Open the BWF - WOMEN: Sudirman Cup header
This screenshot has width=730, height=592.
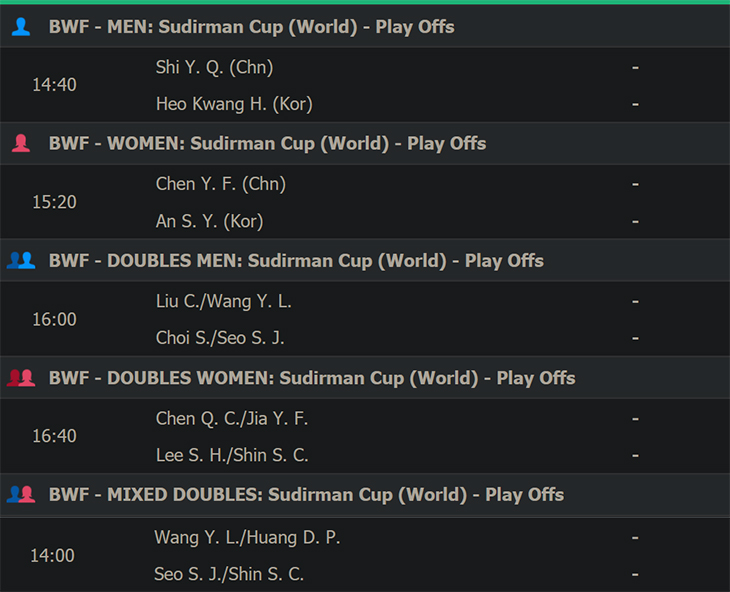point(365,143)
